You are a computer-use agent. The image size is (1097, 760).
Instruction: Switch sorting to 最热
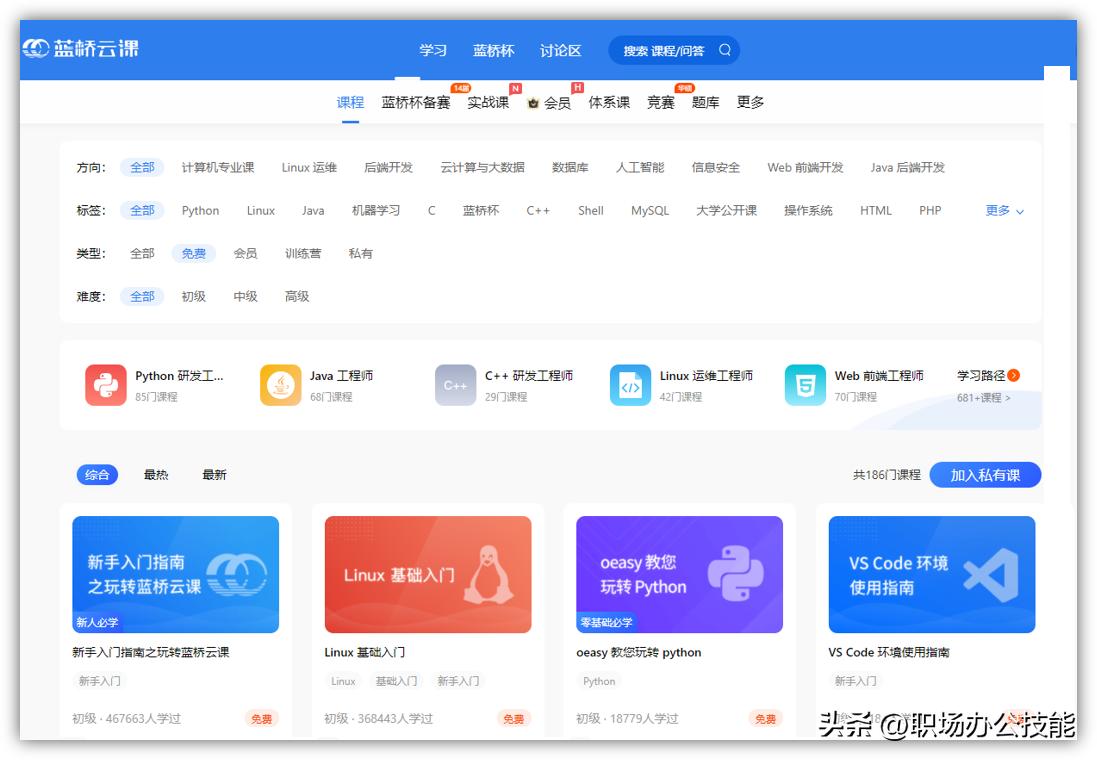[x=155, y=475]
